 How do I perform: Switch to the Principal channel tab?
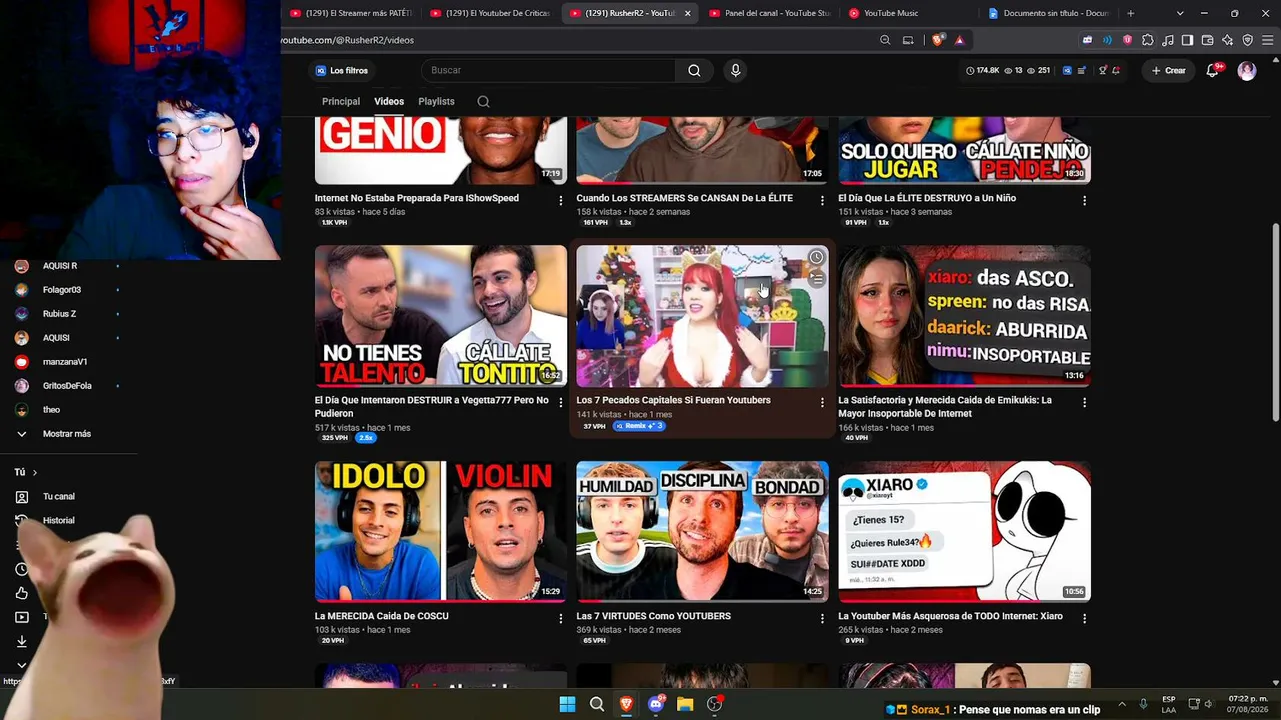click(x=341, y=102)
